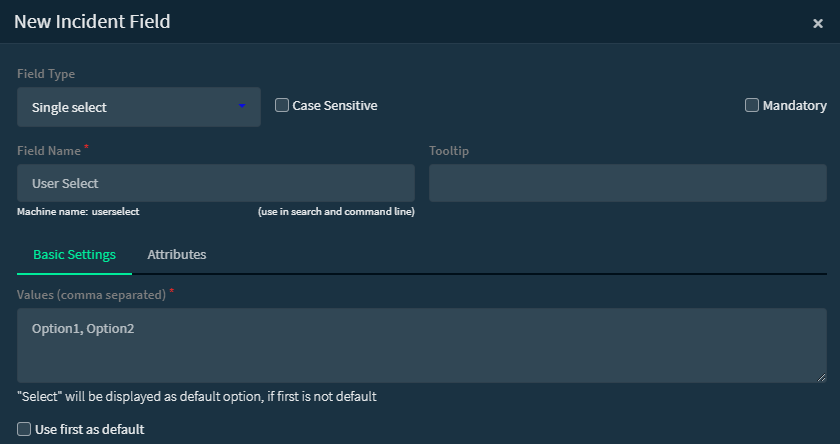Tick the Mandatory checkbox

tap(752, 105)
